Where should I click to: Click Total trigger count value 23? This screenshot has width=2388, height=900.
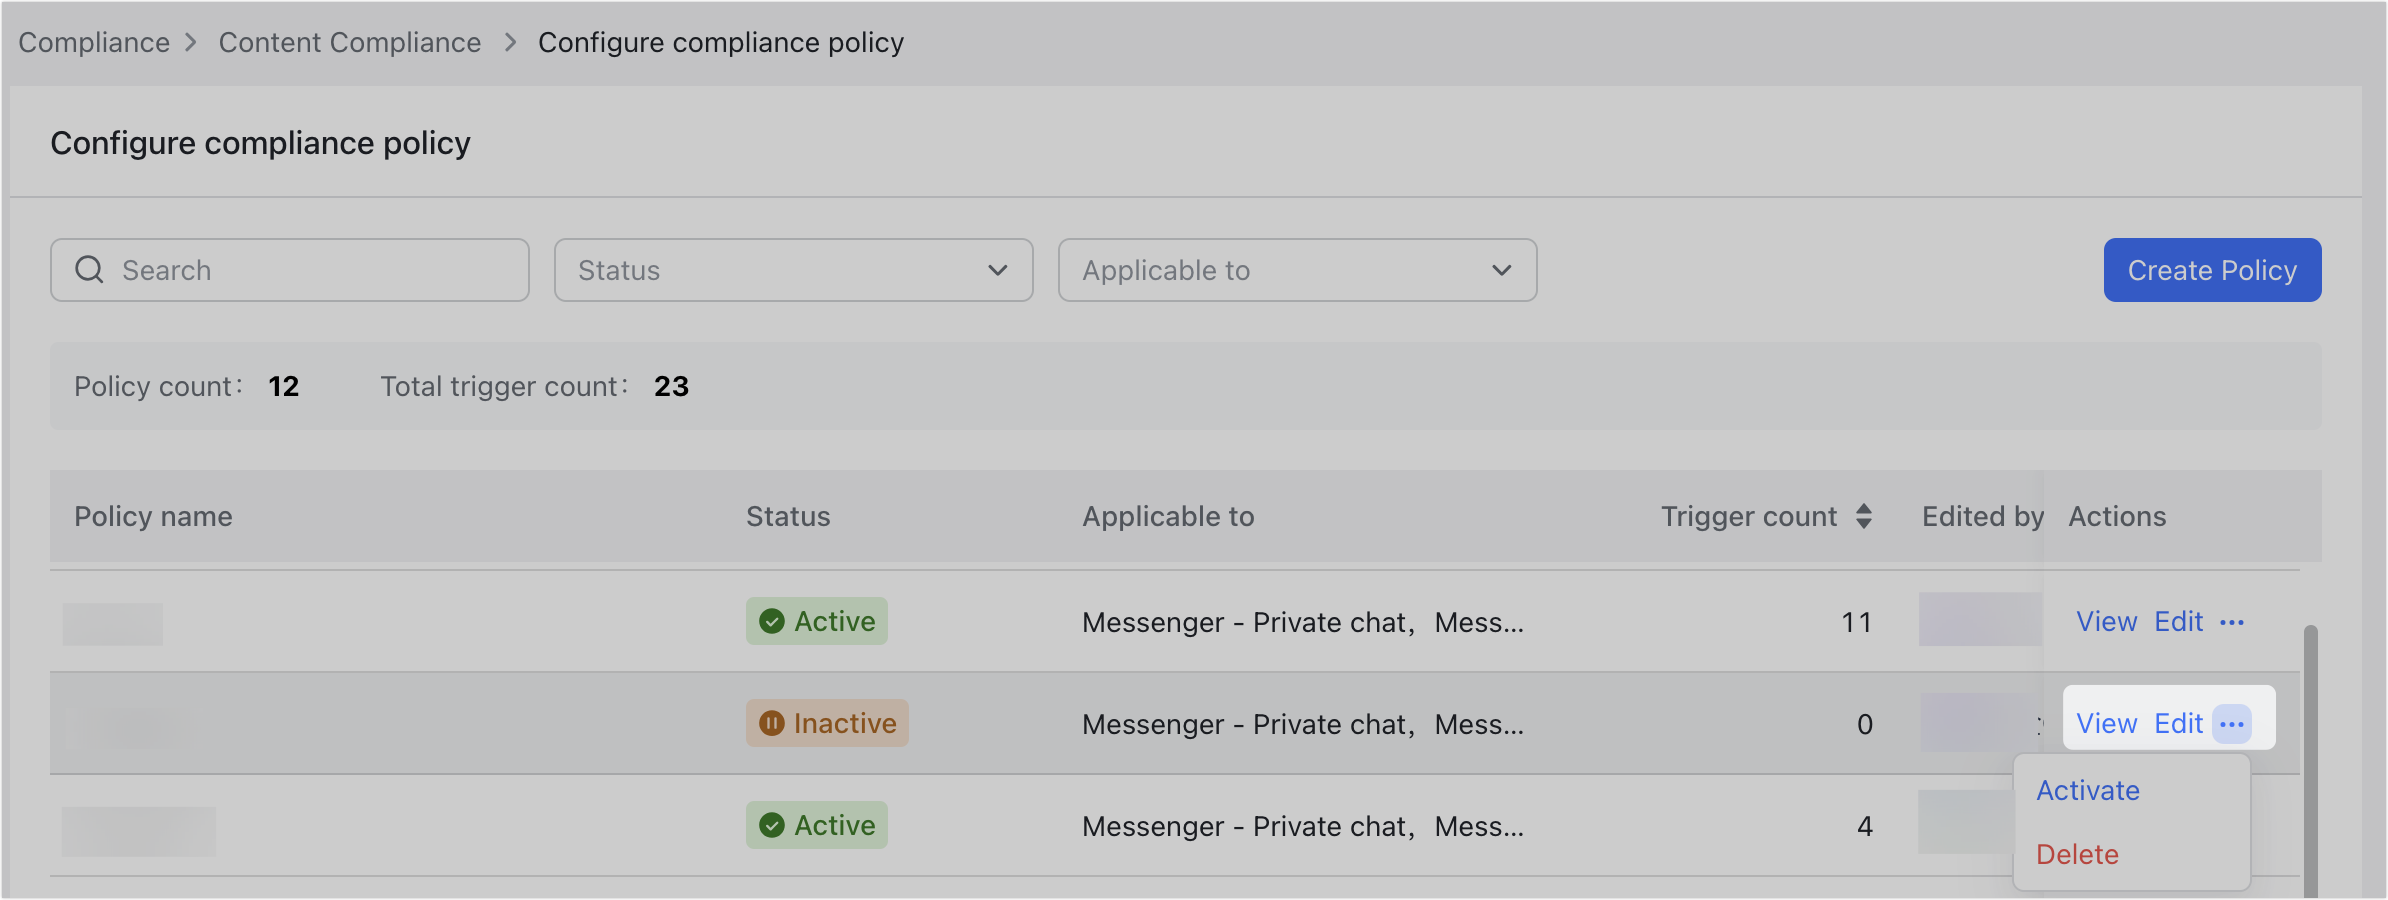(x=671, y=386)
